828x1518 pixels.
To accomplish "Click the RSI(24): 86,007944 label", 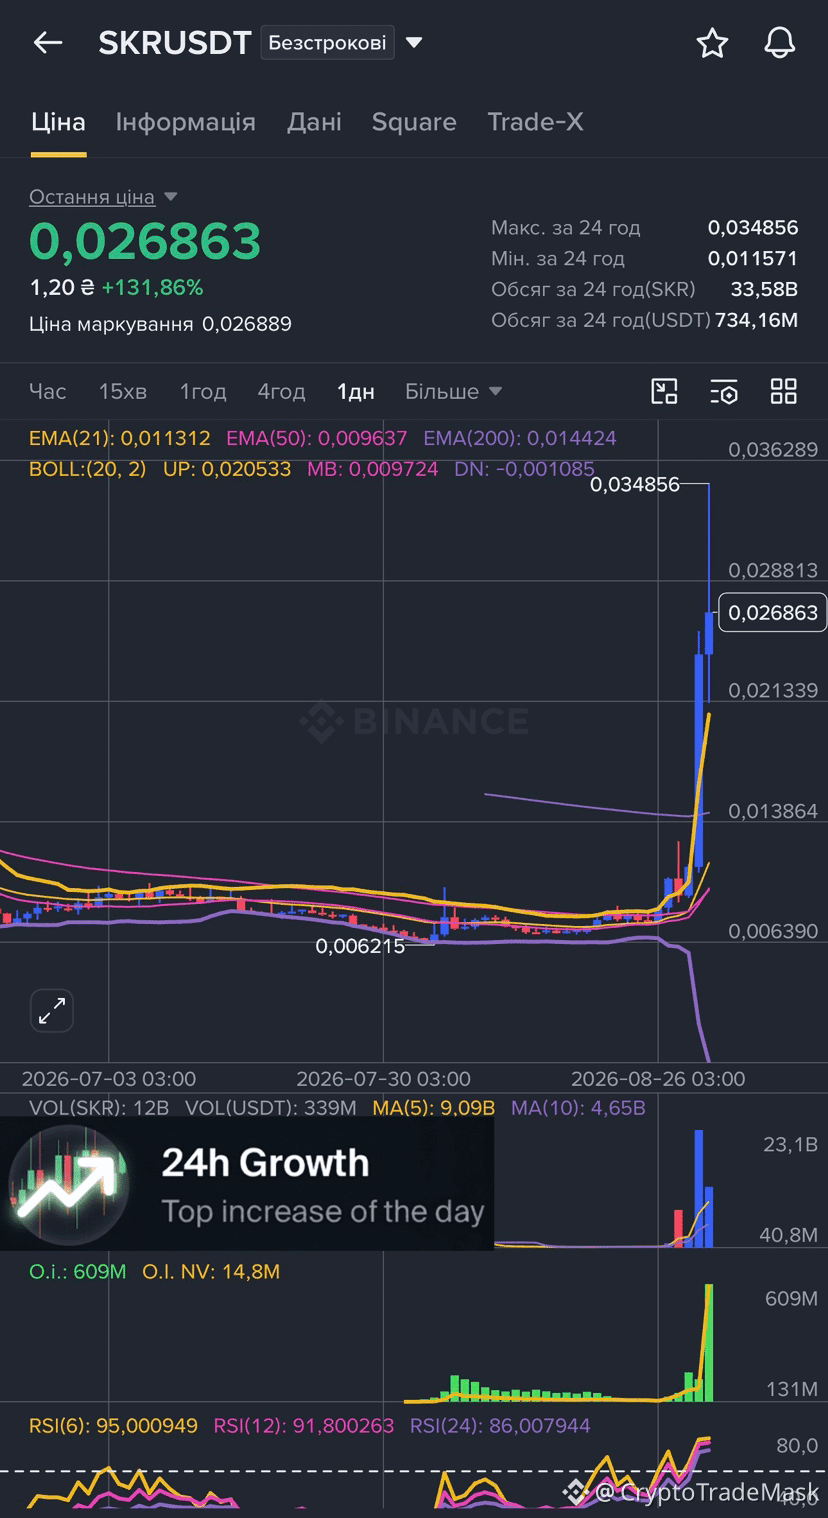I will (x=500, y=1426).
